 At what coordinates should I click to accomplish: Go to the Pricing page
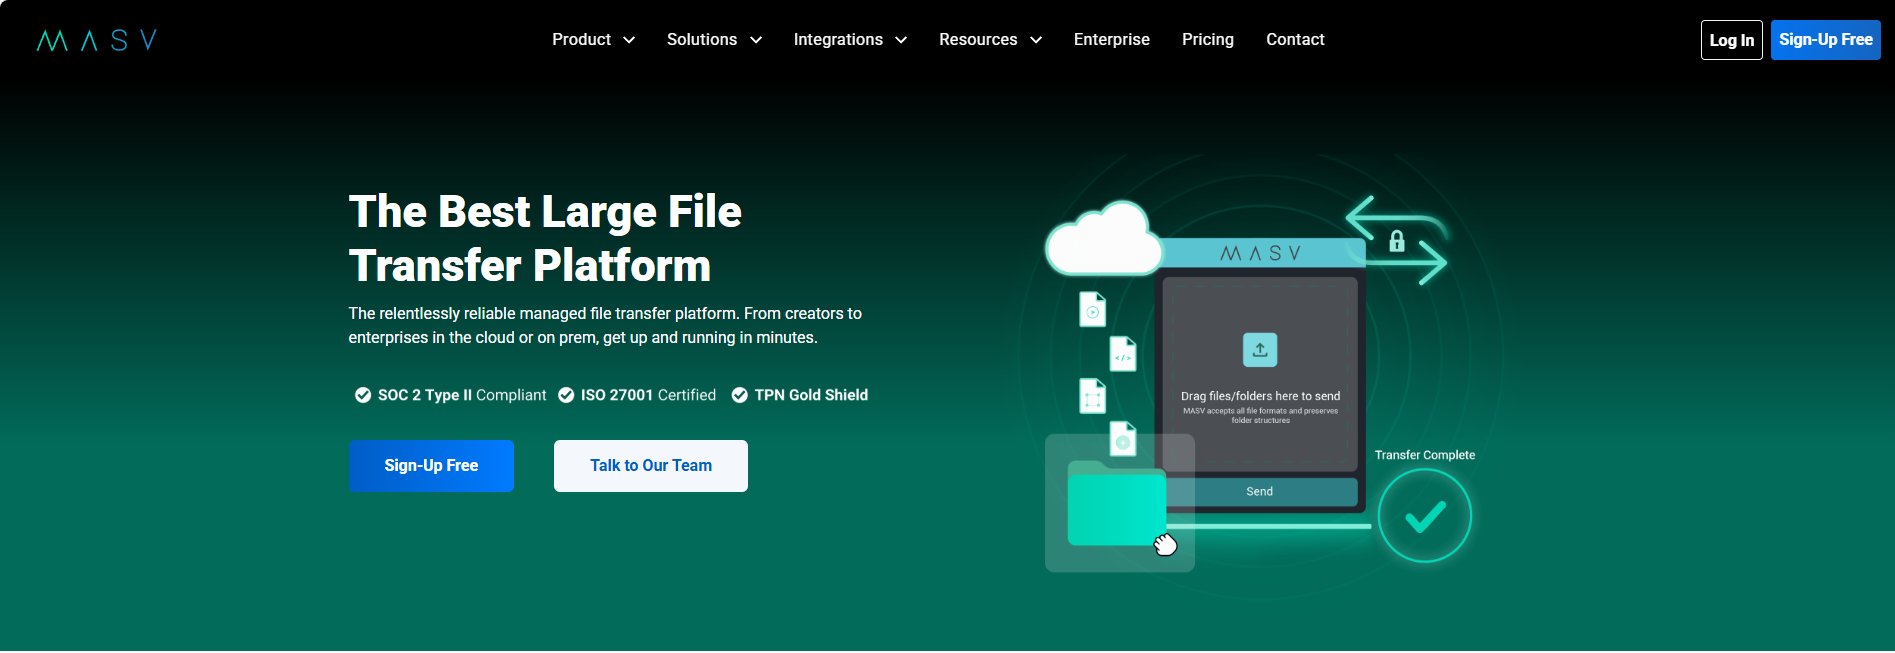pos(1208,39)
